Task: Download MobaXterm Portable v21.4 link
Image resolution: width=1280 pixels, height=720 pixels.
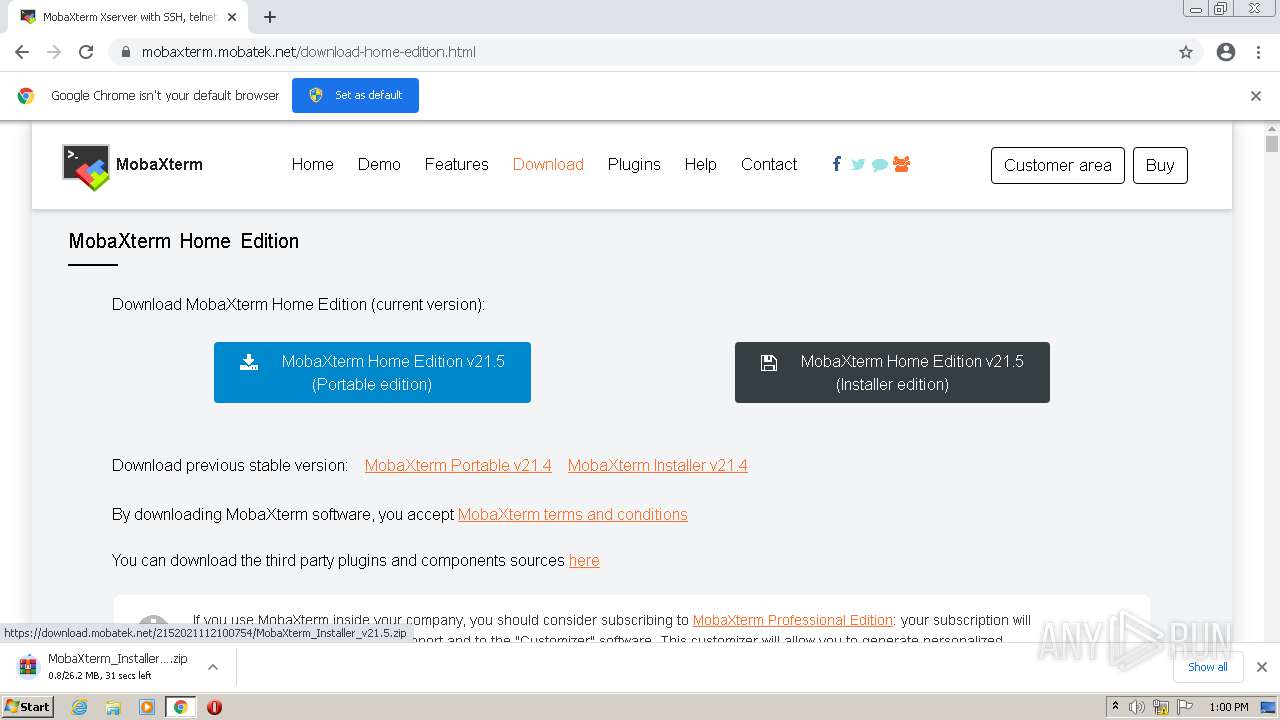Action: tap(458, 465)
